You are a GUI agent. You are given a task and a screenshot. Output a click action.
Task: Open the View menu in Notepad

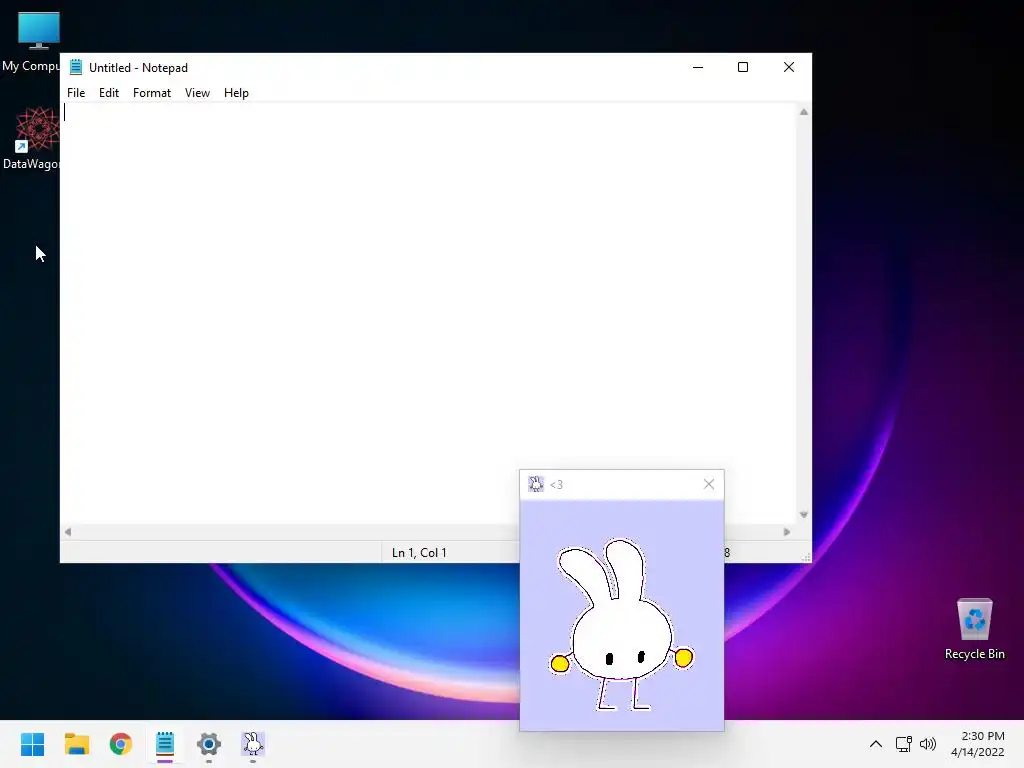coord(197,93)
